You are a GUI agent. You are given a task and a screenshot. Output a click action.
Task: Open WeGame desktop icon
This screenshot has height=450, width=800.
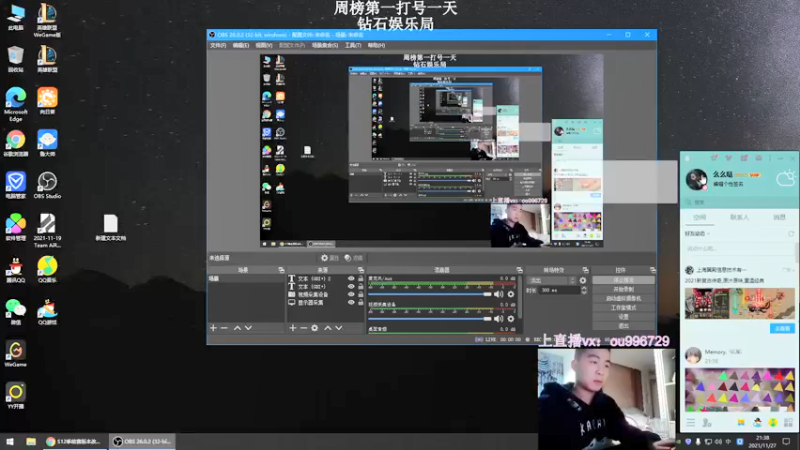click(x=15, y=354)
